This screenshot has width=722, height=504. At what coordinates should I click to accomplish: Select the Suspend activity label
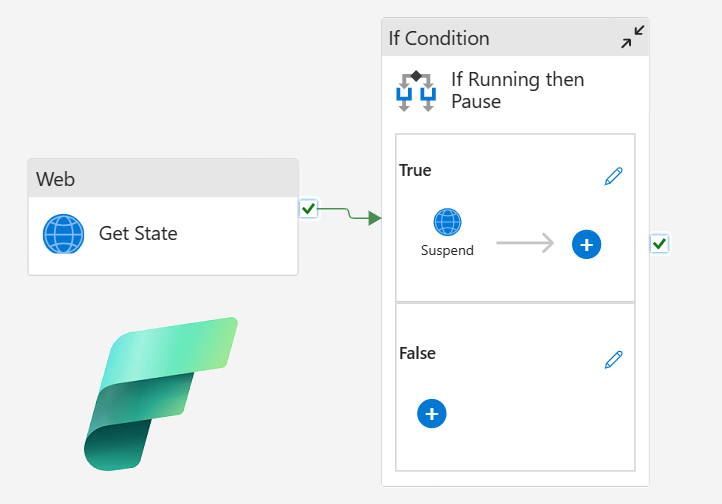coord(447,250)
